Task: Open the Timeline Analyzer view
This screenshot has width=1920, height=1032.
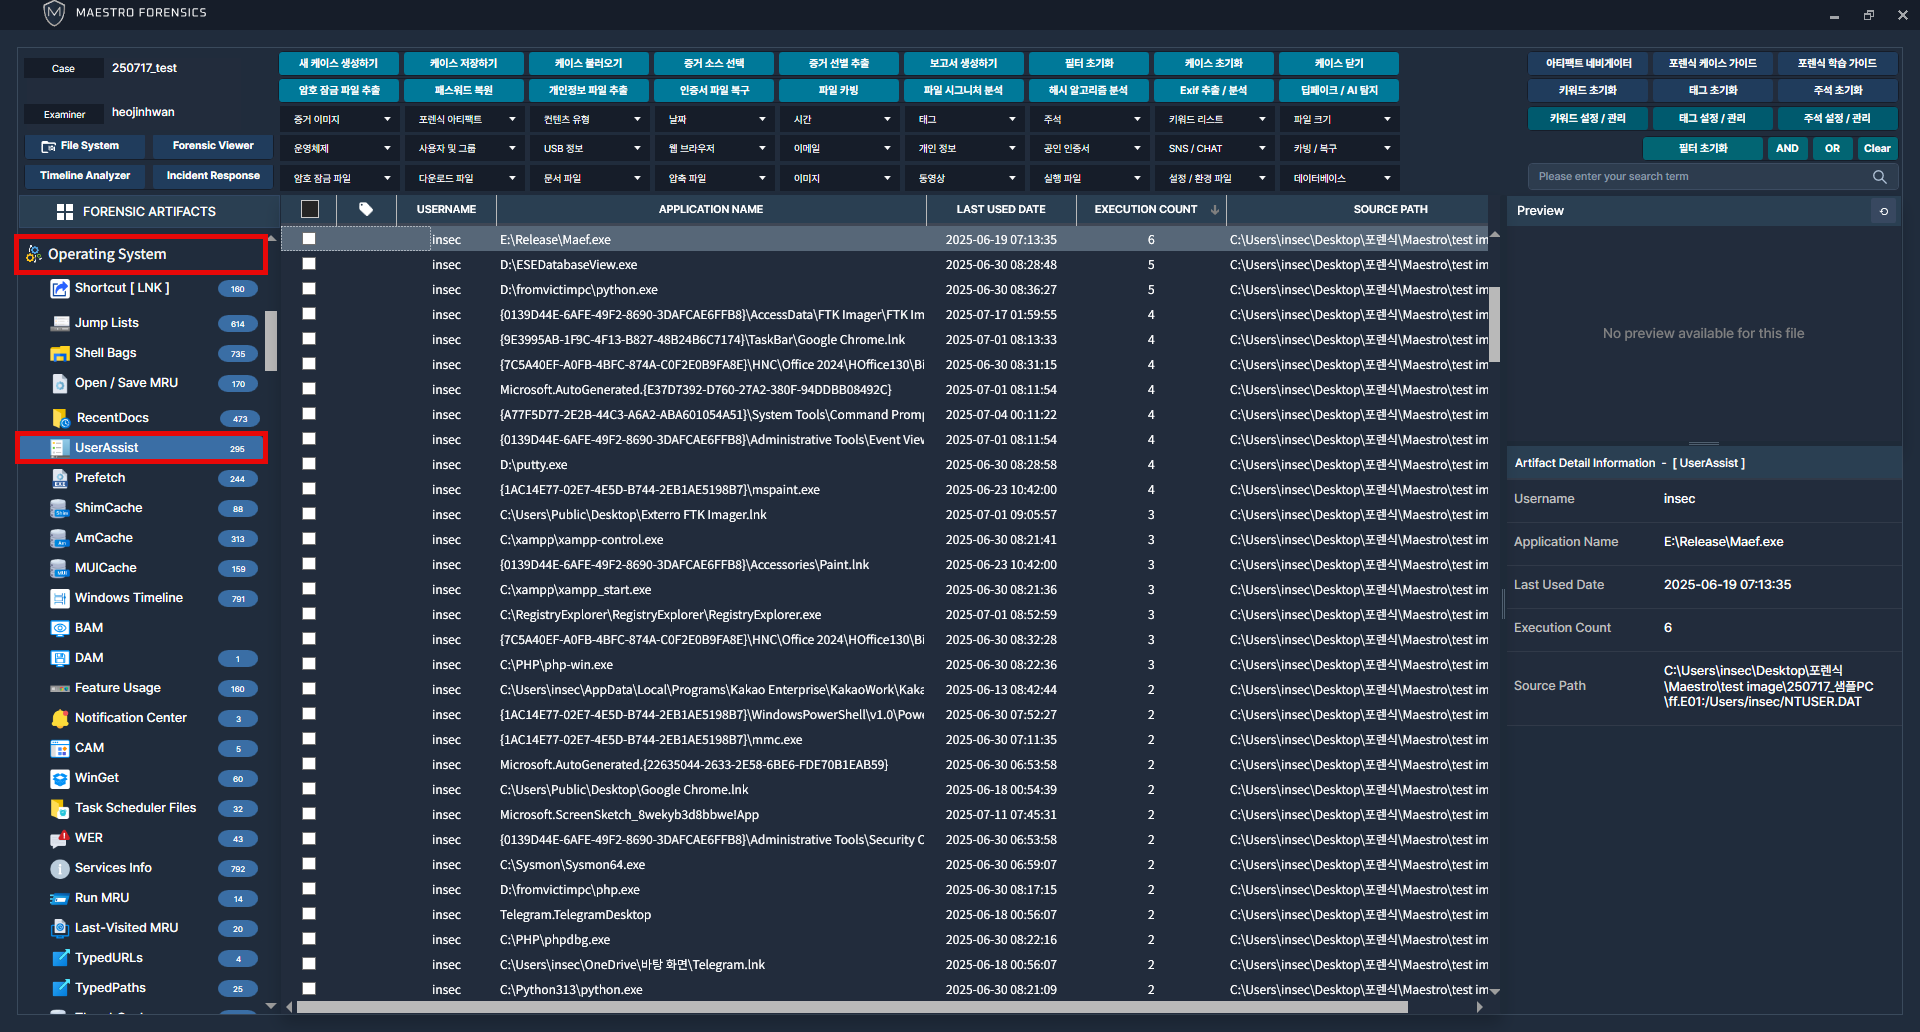Action: pyautogui.click(x=86, y=176)
